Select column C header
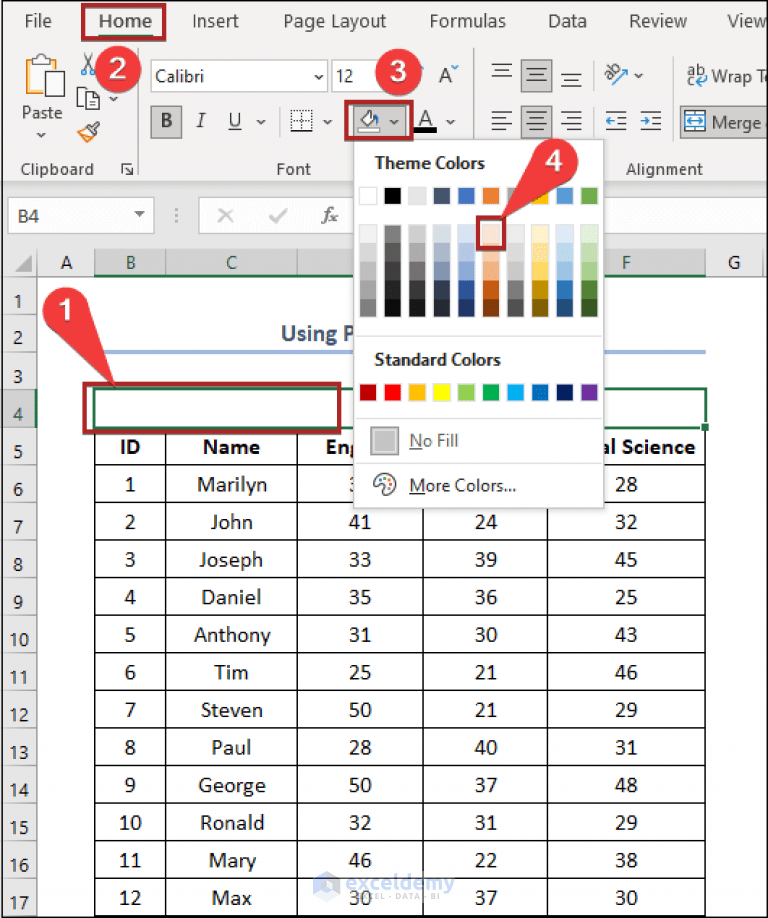768x918 pixels. pyautogui.click(x=231, y=263)
